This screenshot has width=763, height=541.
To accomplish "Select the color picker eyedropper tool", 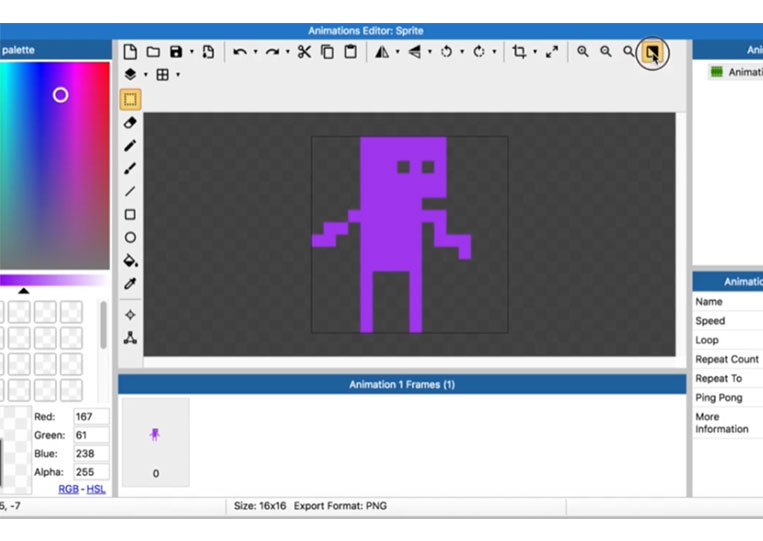I will click(x=130, y=283).
